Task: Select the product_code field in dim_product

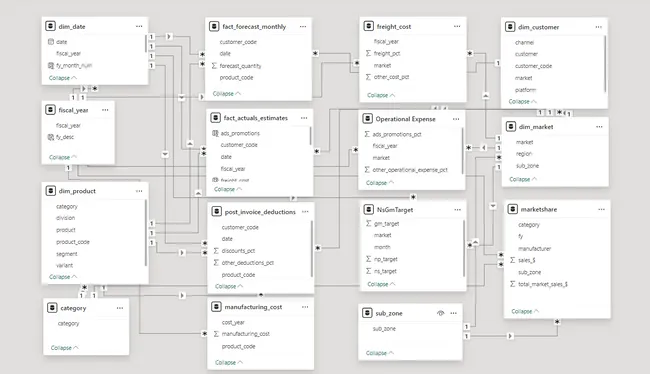Action: tap(73, 242)
